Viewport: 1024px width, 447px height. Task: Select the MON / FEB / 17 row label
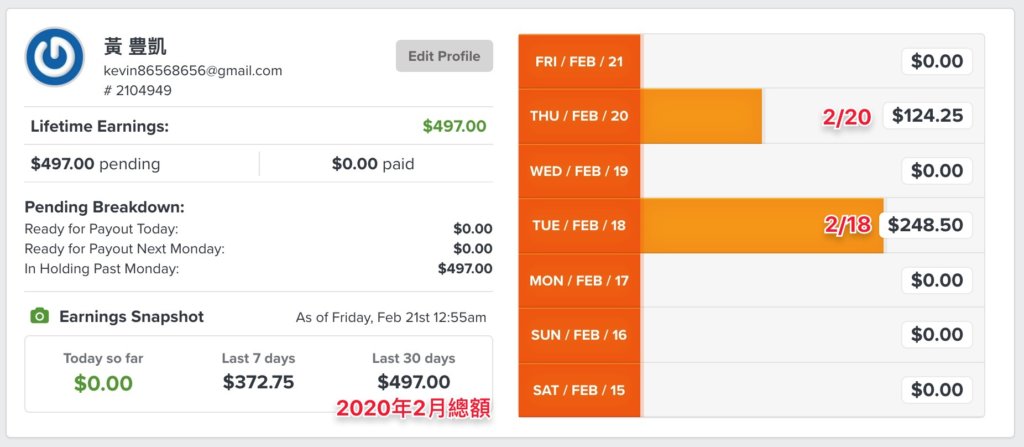(579, 280)
